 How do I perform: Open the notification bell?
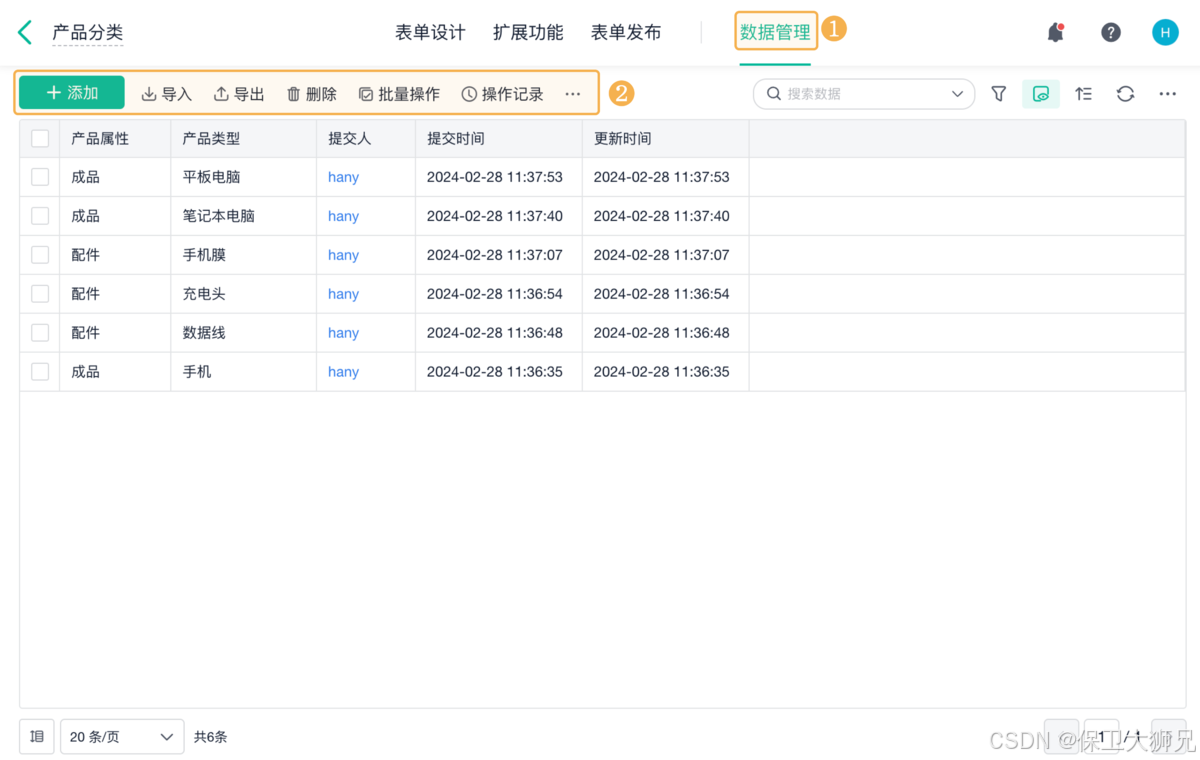1055,32
